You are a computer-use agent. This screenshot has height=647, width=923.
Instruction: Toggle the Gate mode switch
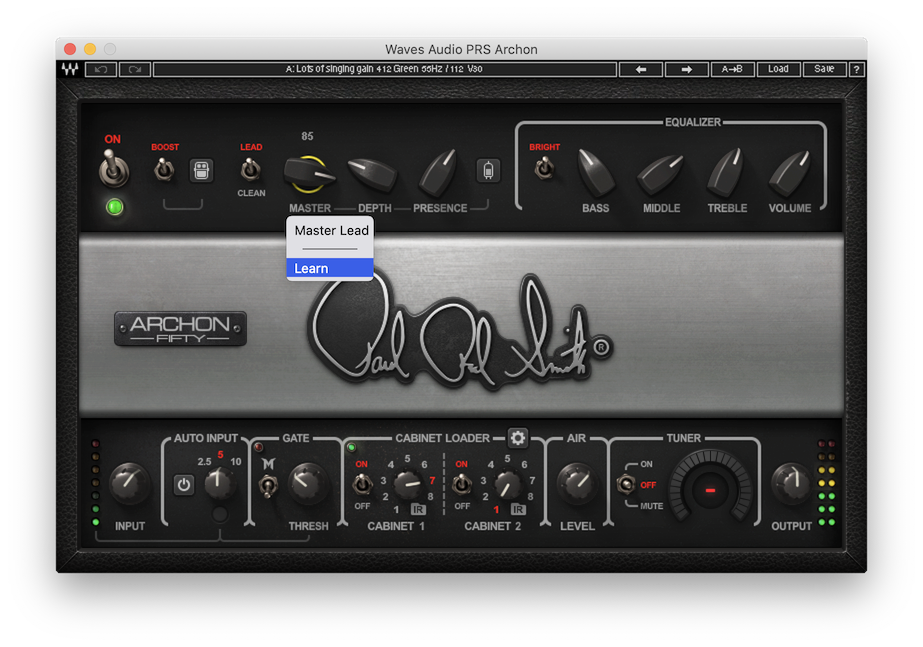click(268, 486)
